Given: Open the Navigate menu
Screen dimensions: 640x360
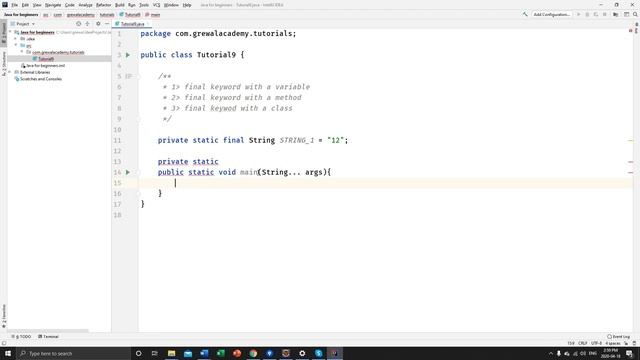Looking at the screenshot, I should [x=53, y=5].
